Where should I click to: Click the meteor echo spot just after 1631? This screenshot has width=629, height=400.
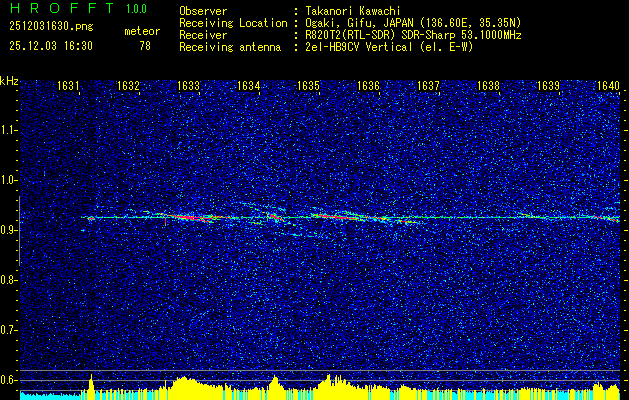91,218
